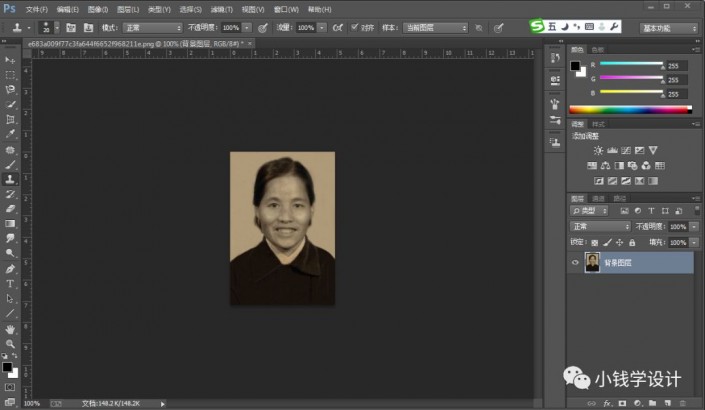Switch to the 样式 styles tab

click(598, 124)
